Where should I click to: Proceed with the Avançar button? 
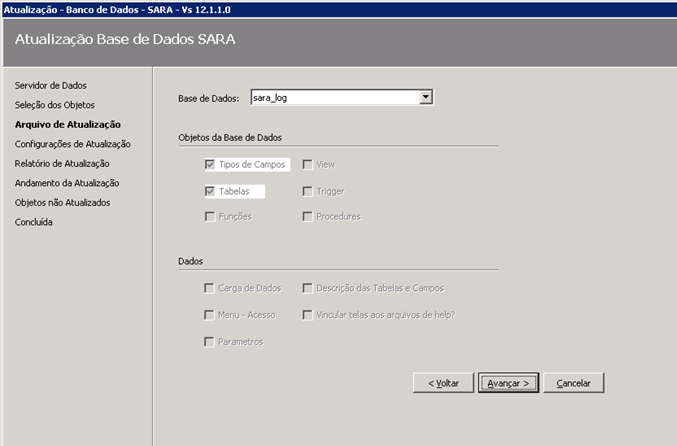click(508, 383)
